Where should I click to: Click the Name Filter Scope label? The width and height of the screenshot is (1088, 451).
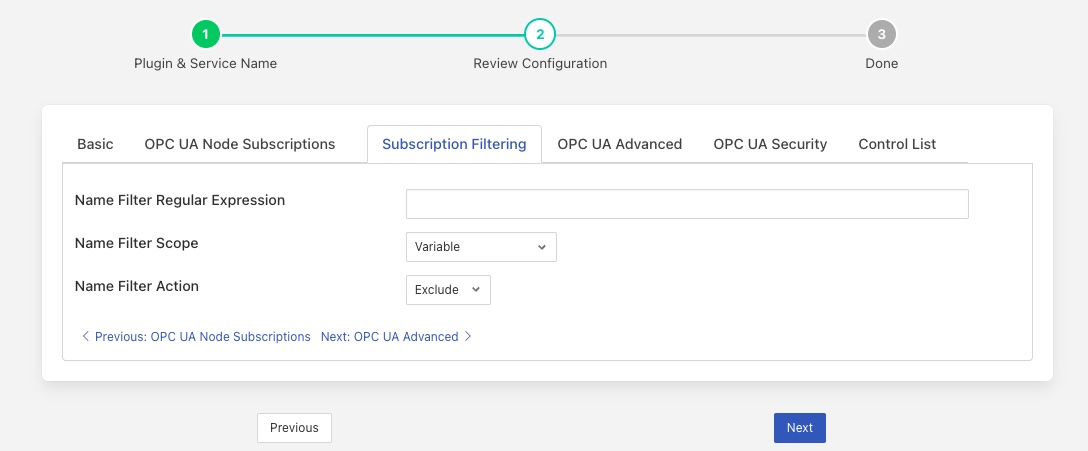pyautogui.click(x=136, y=243)
